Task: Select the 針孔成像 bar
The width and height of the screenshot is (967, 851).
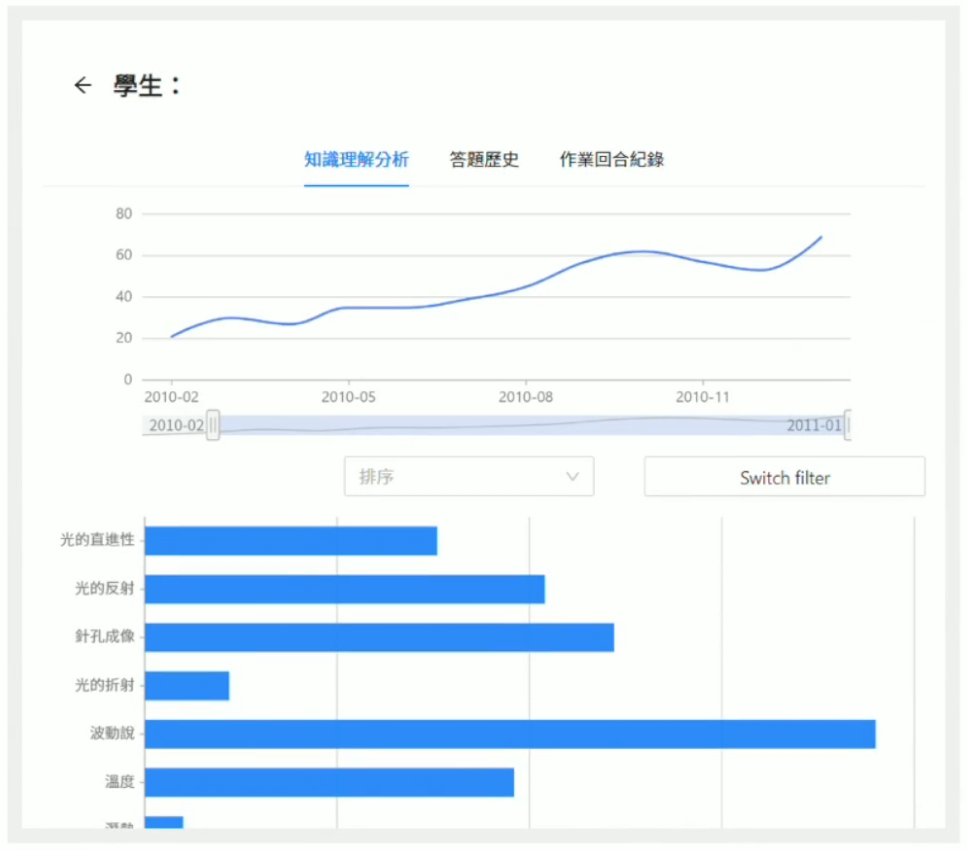Action: click(379, 637)
